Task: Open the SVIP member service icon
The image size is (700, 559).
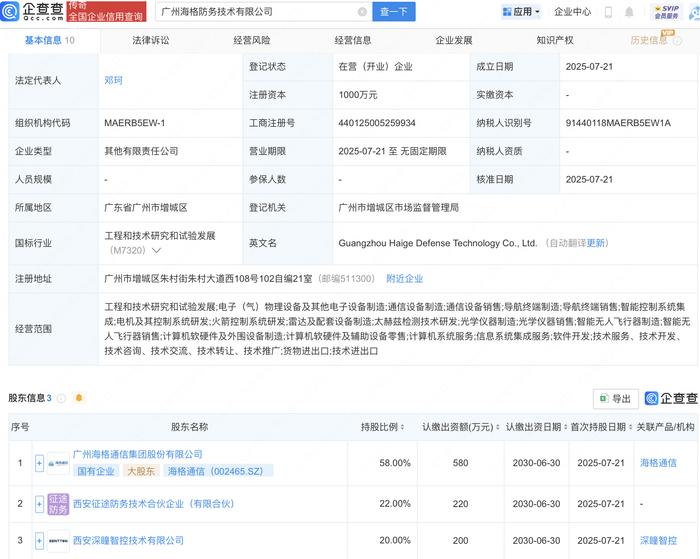Action: pyautogui.click(x=667, y=12)
